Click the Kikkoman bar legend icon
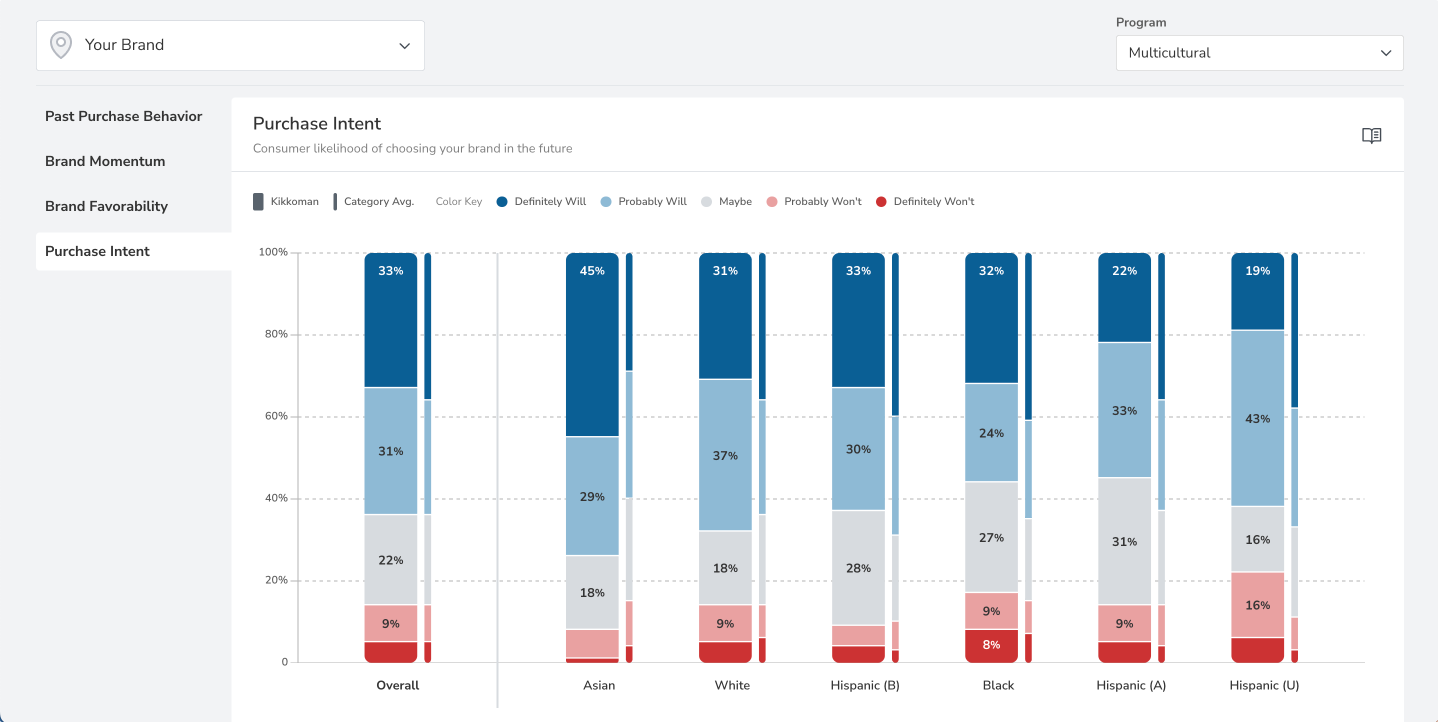1438x722 pixels. 259,202
